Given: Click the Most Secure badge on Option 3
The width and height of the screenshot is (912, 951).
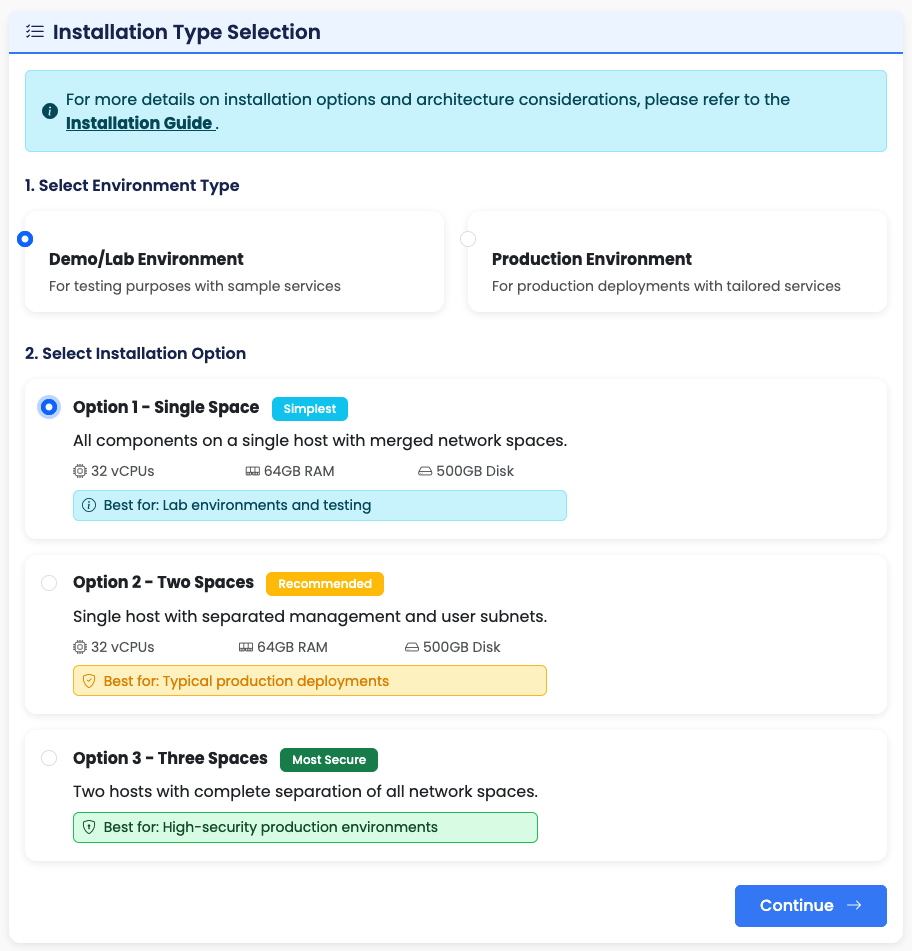Looking at the screenshot, I should point(329,760).
